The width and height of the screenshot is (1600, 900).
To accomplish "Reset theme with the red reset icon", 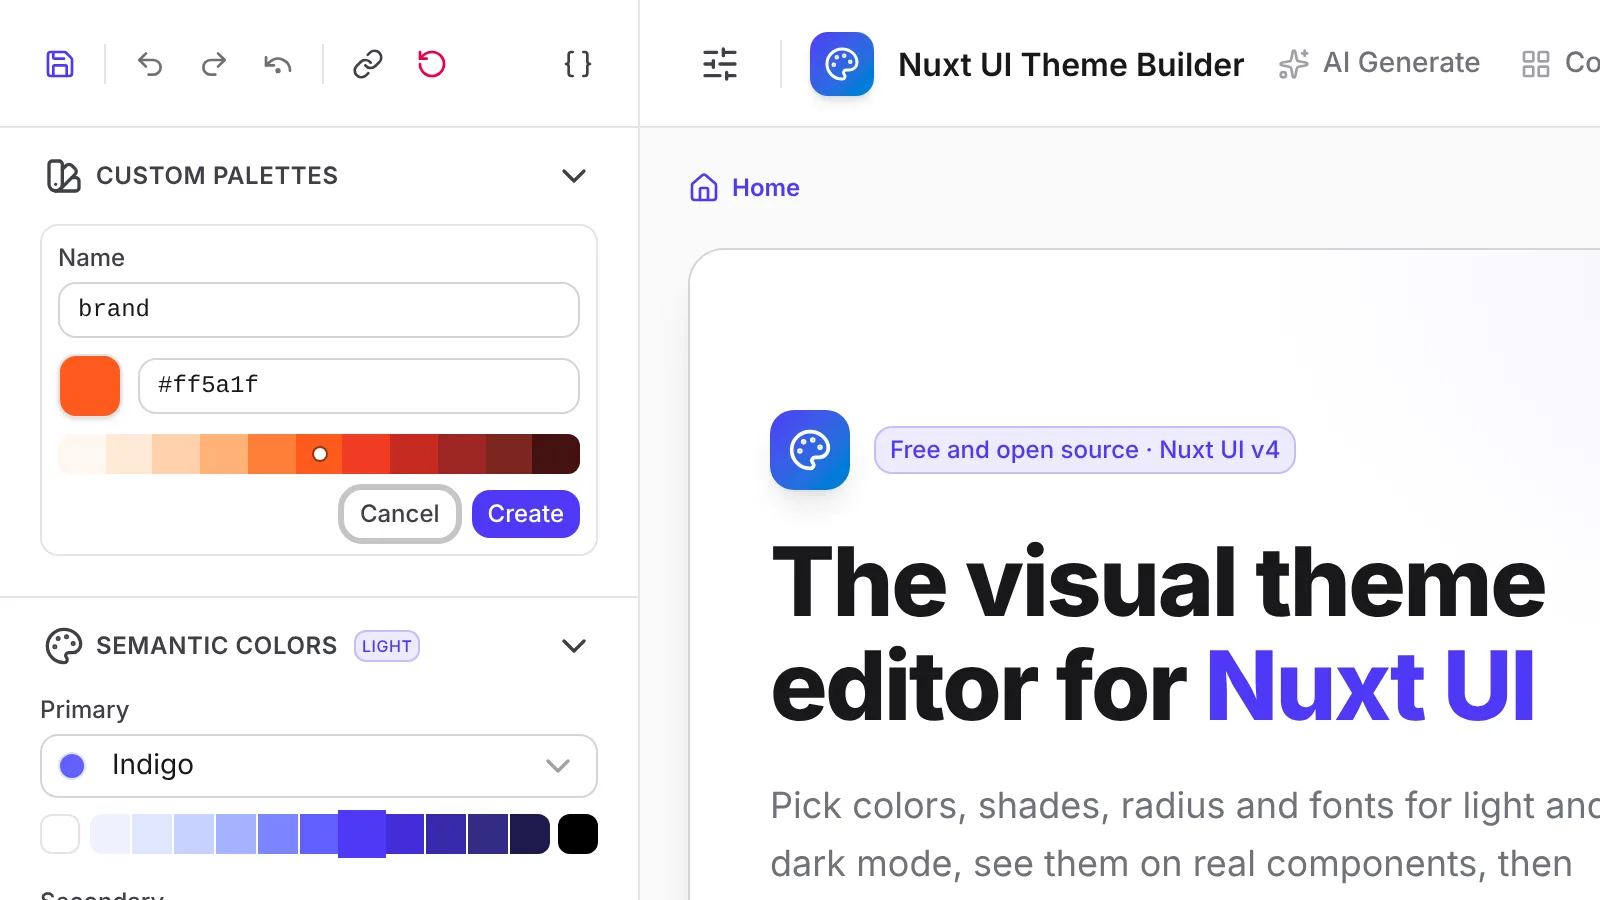I will 432,64.
